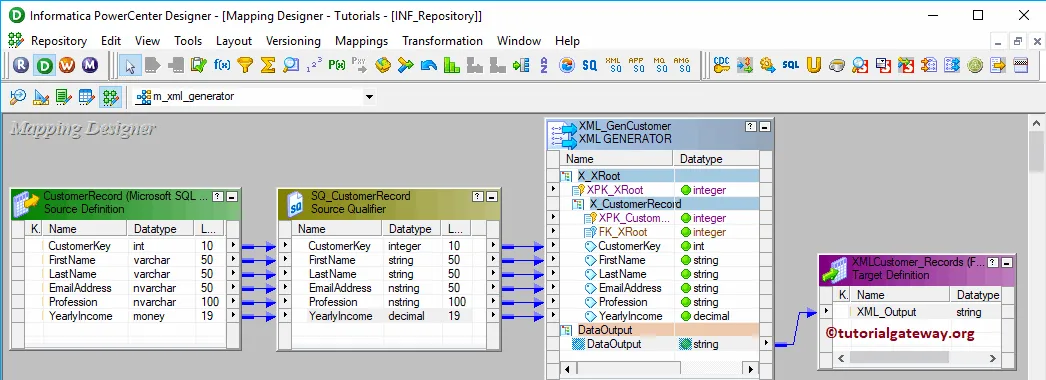Add an Expression f(x) transformation
Screen dimensions: 1046x380
point(222,65)
